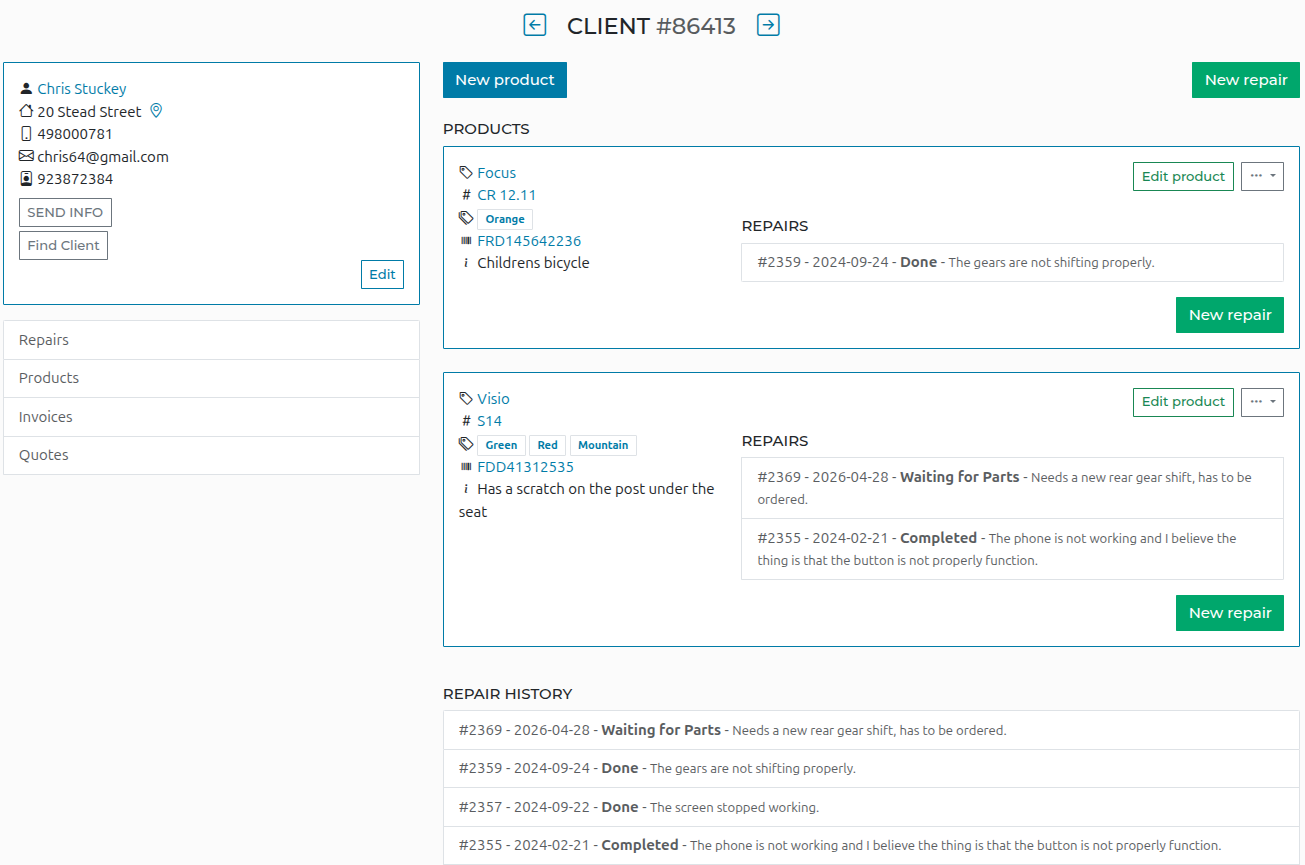Click the person icon beside Chris Stuckey

26,89
